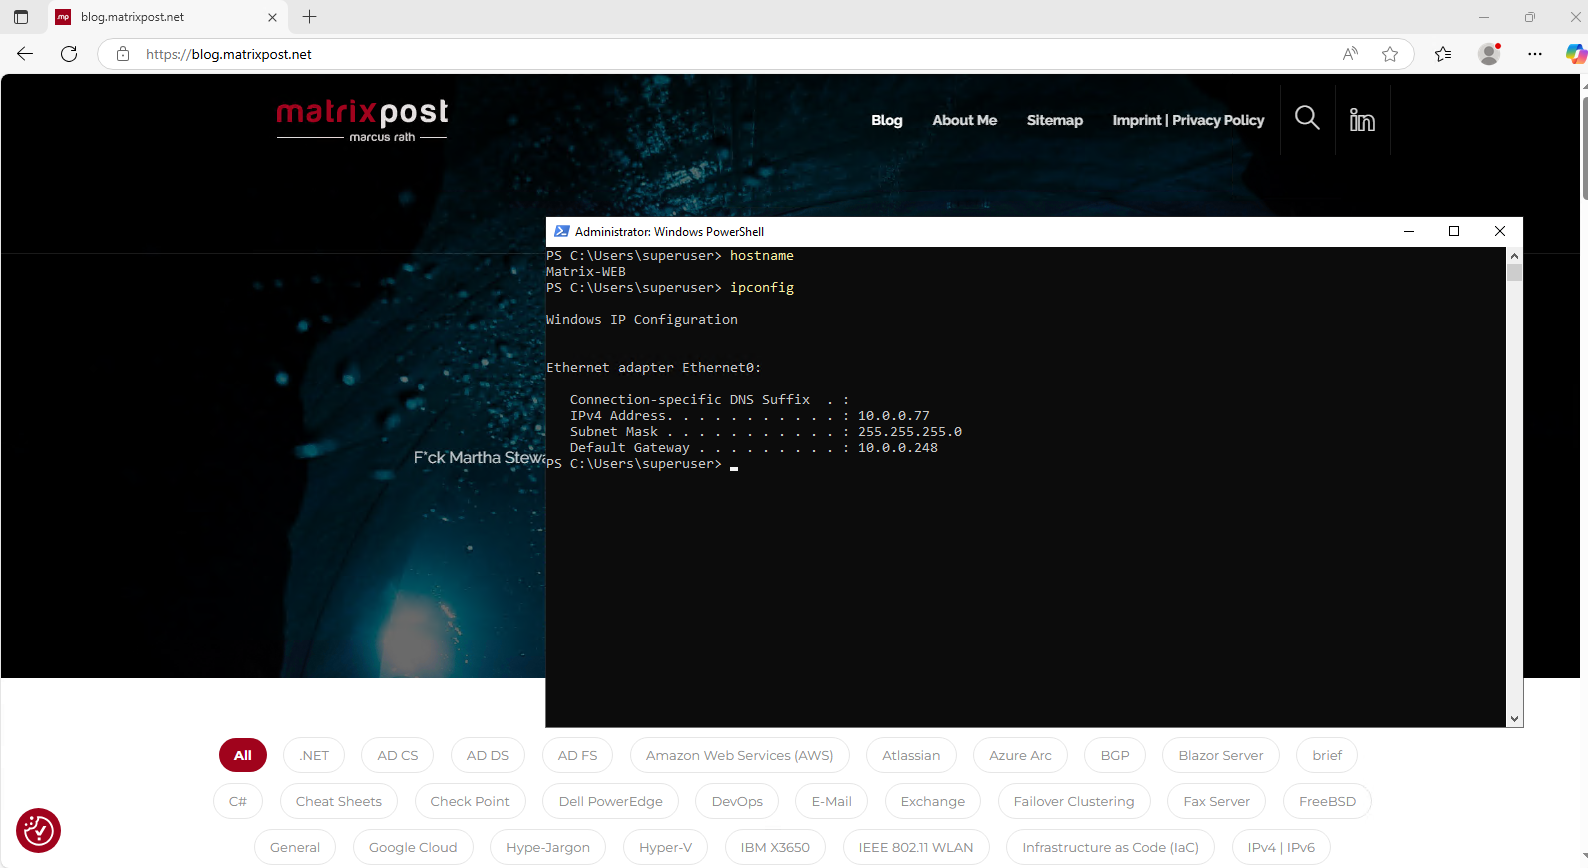This screenshot has width=1588, height=868.
Task: Filter posts by IBM X3650
Action: coord(775,847)
